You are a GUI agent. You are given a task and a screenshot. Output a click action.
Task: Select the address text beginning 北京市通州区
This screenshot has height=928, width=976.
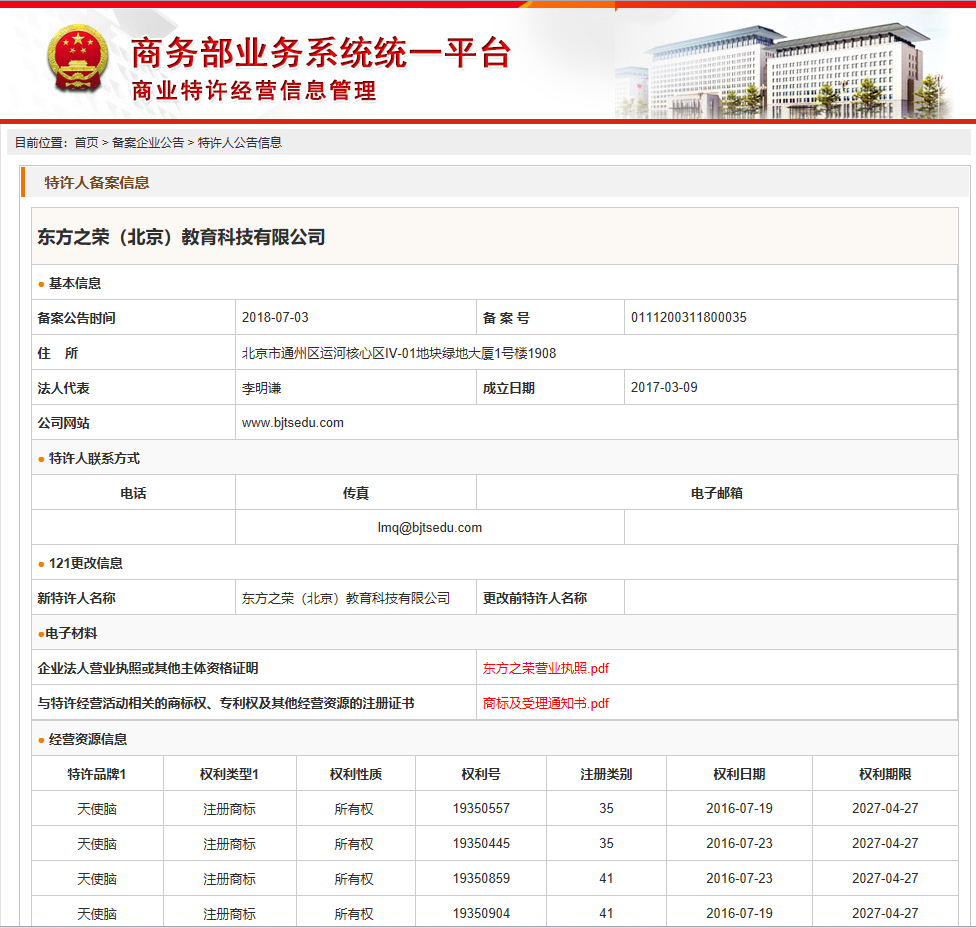[x=399, y=353]
